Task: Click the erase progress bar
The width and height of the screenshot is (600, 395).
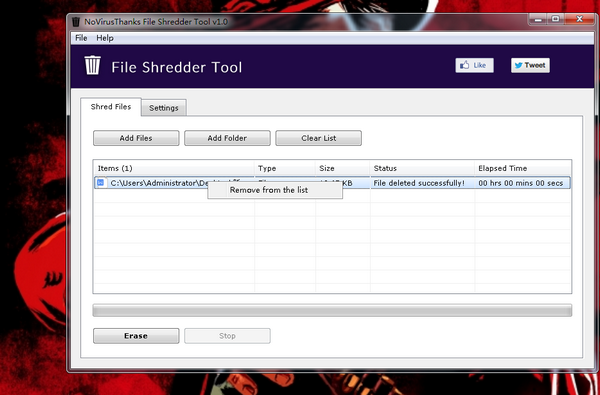Action: [x=332, y=310]
